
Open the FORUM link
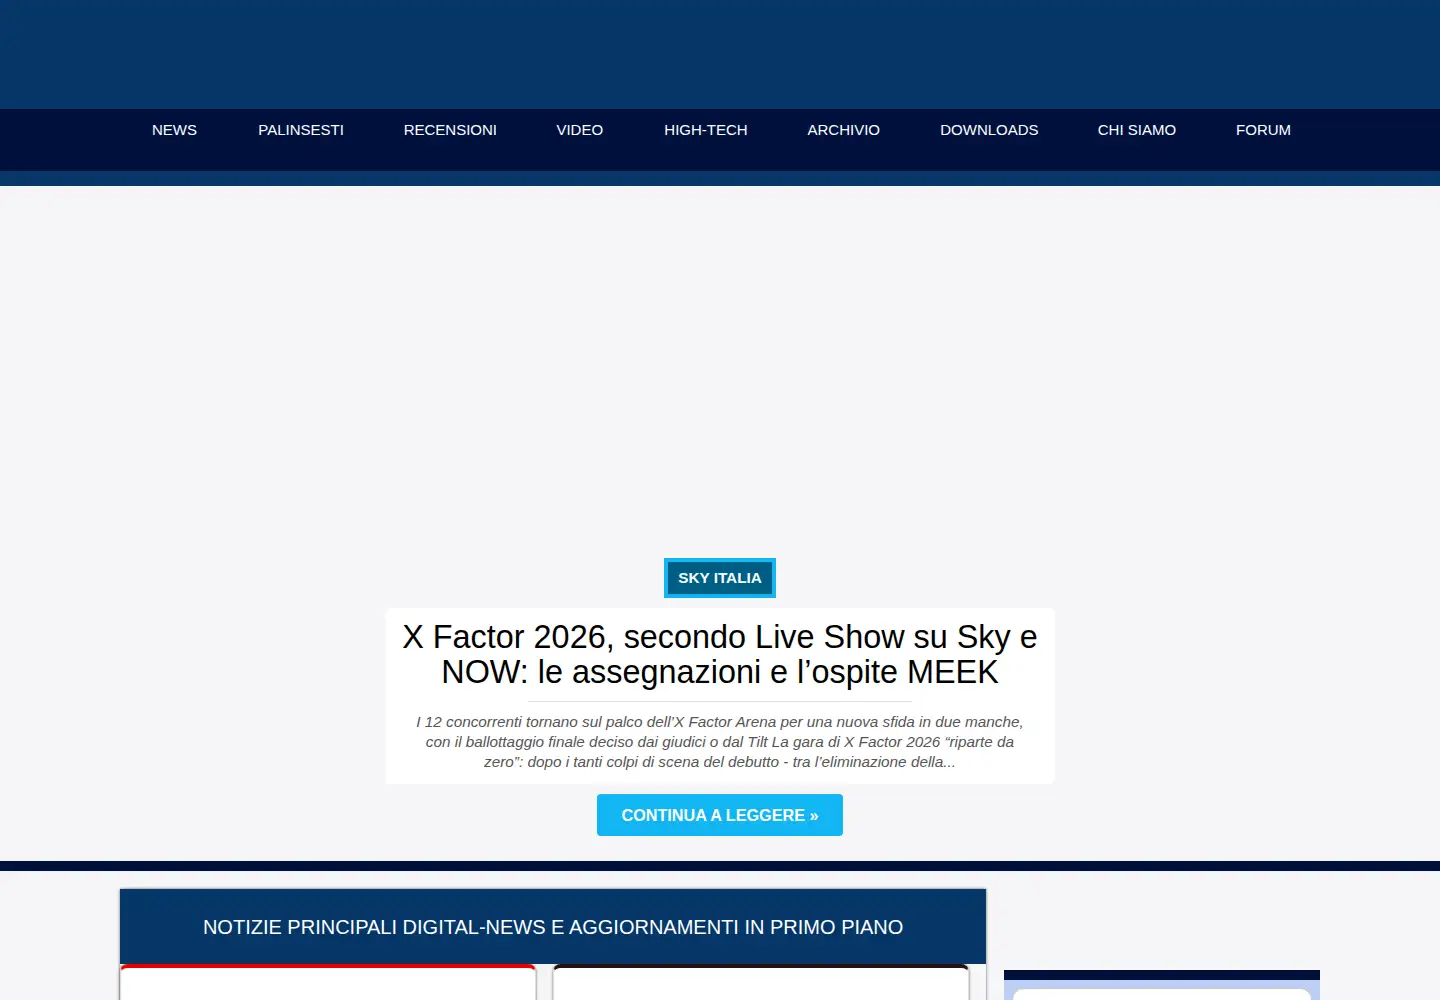[1263, 130]
